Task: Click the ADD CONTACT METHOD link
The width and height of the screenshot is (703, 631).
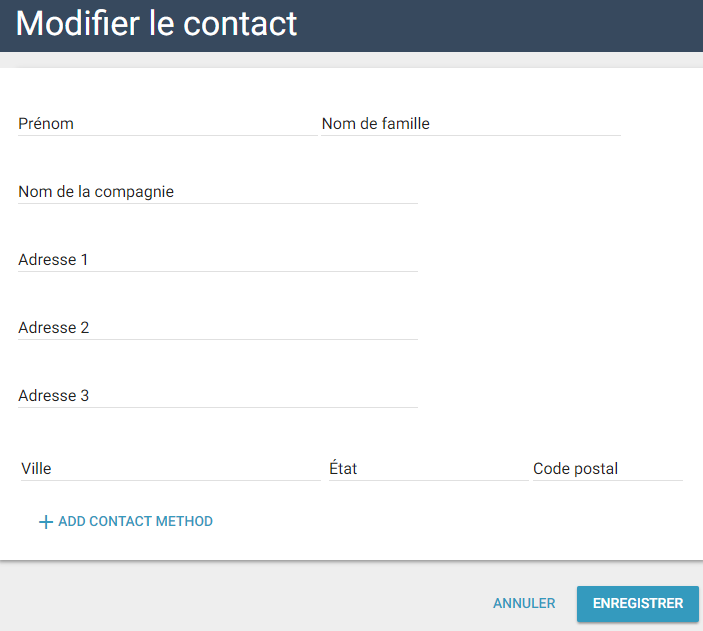Action: coord(135,521)
